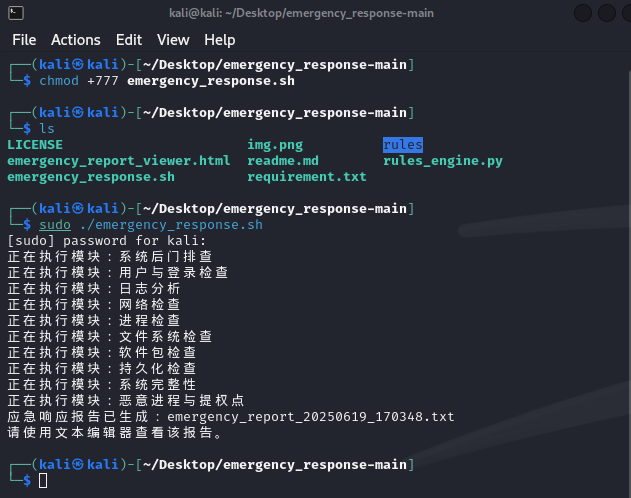Screen dimensions: 631x498
Task: Click the middle round window control button
Action: tap(606, 13)
